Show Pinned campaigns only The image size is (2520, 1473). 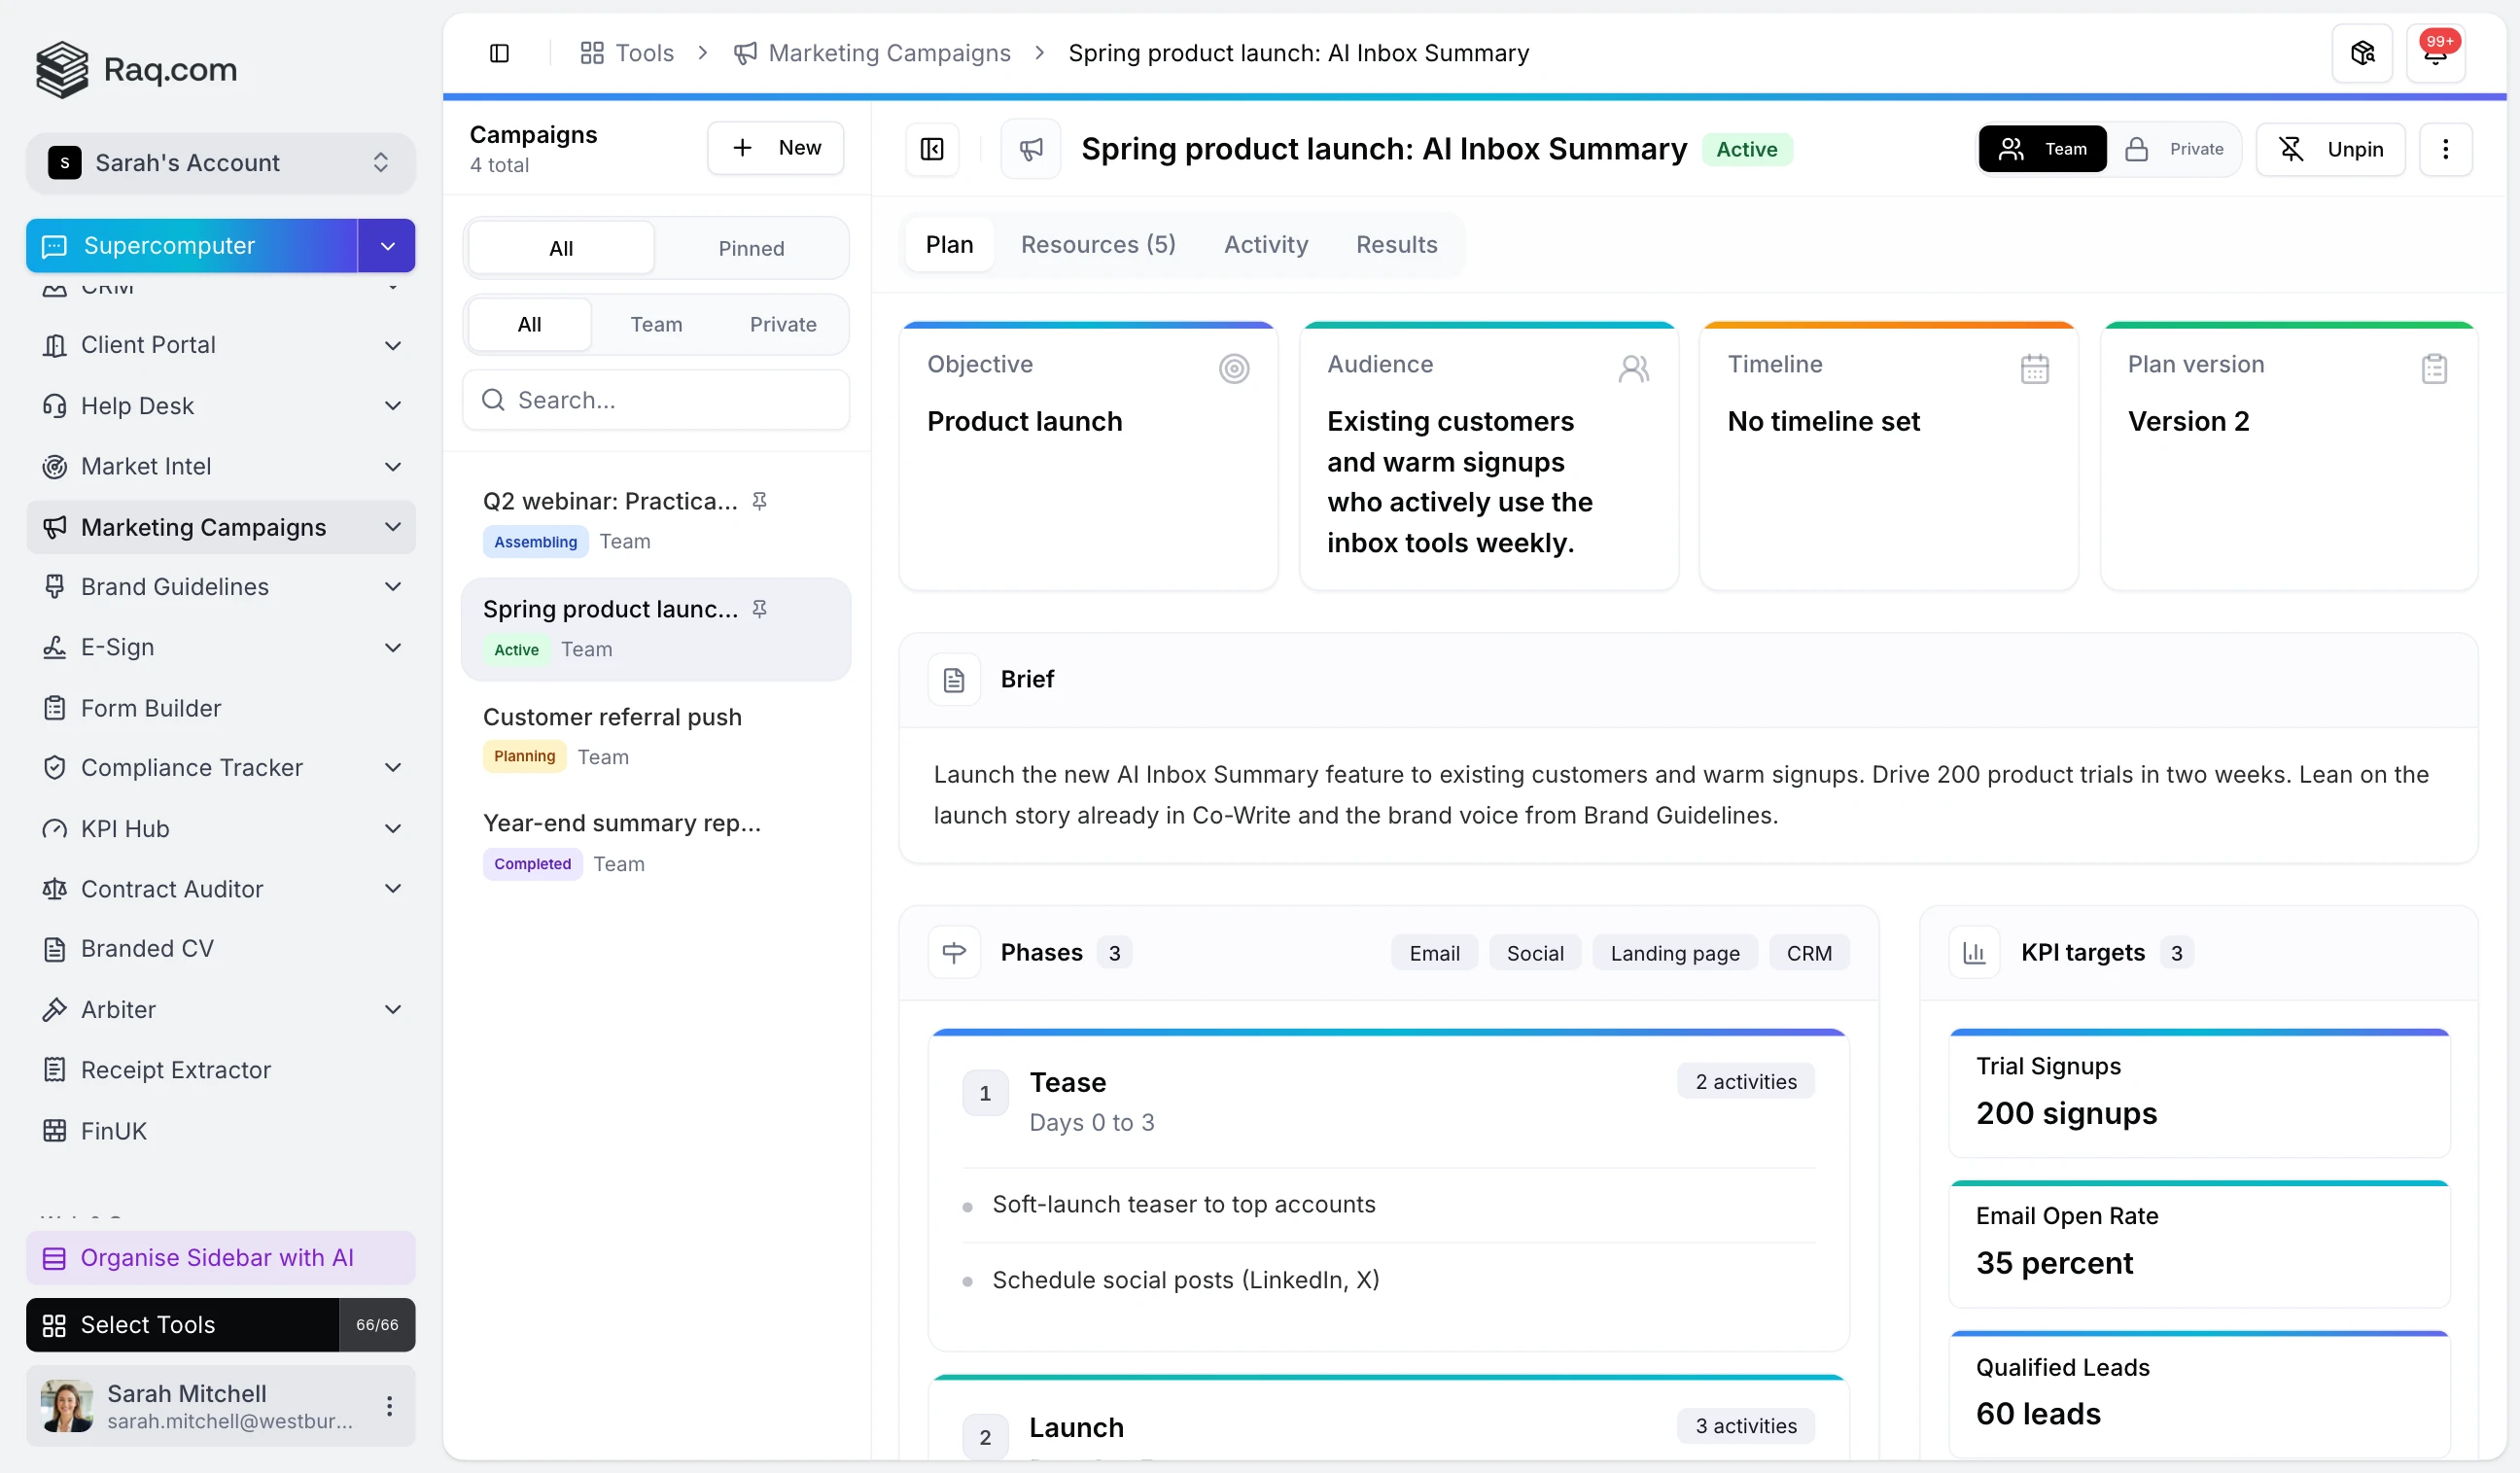click(x=751, y=248)
